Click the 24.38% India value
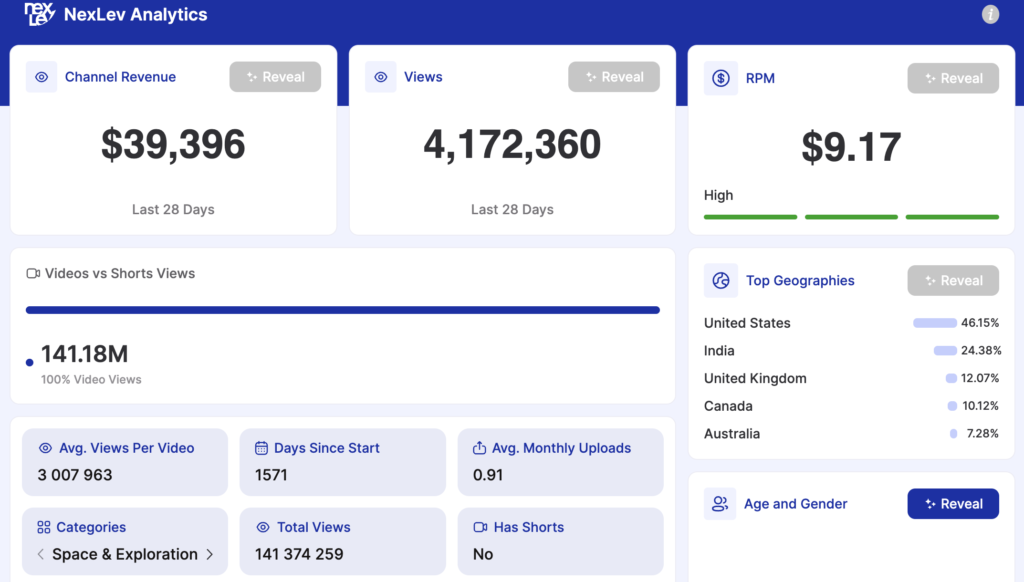This screenshot has width=1024, height=582. [x=981, y=351]
